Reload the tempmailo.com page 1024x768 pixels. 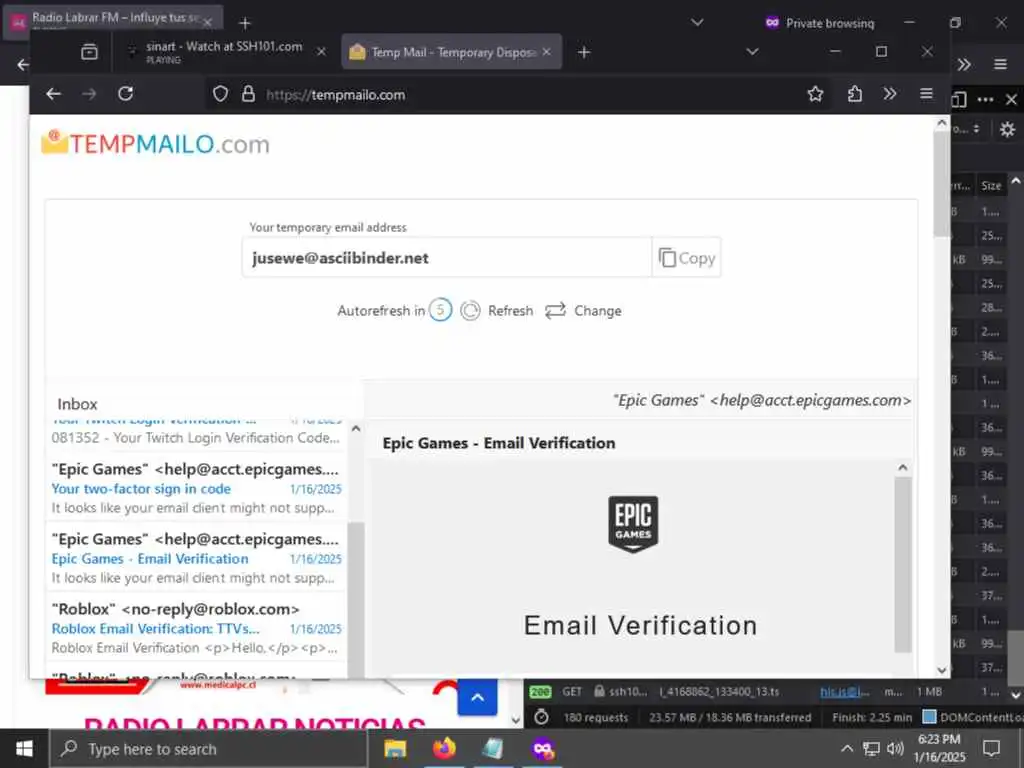[125, 94]
